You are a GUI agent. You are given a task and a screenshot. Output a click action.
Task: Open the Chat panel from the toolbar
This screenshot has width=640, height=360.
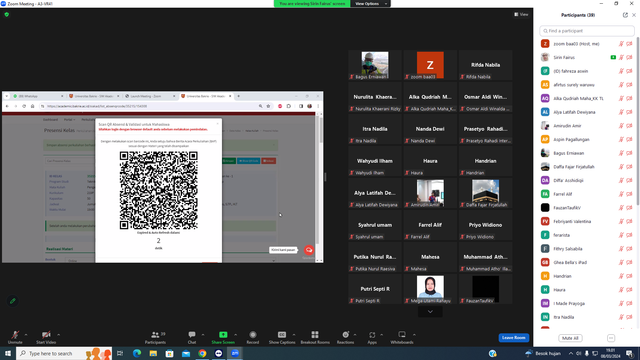pyautogui.click(x=192, y=338)
